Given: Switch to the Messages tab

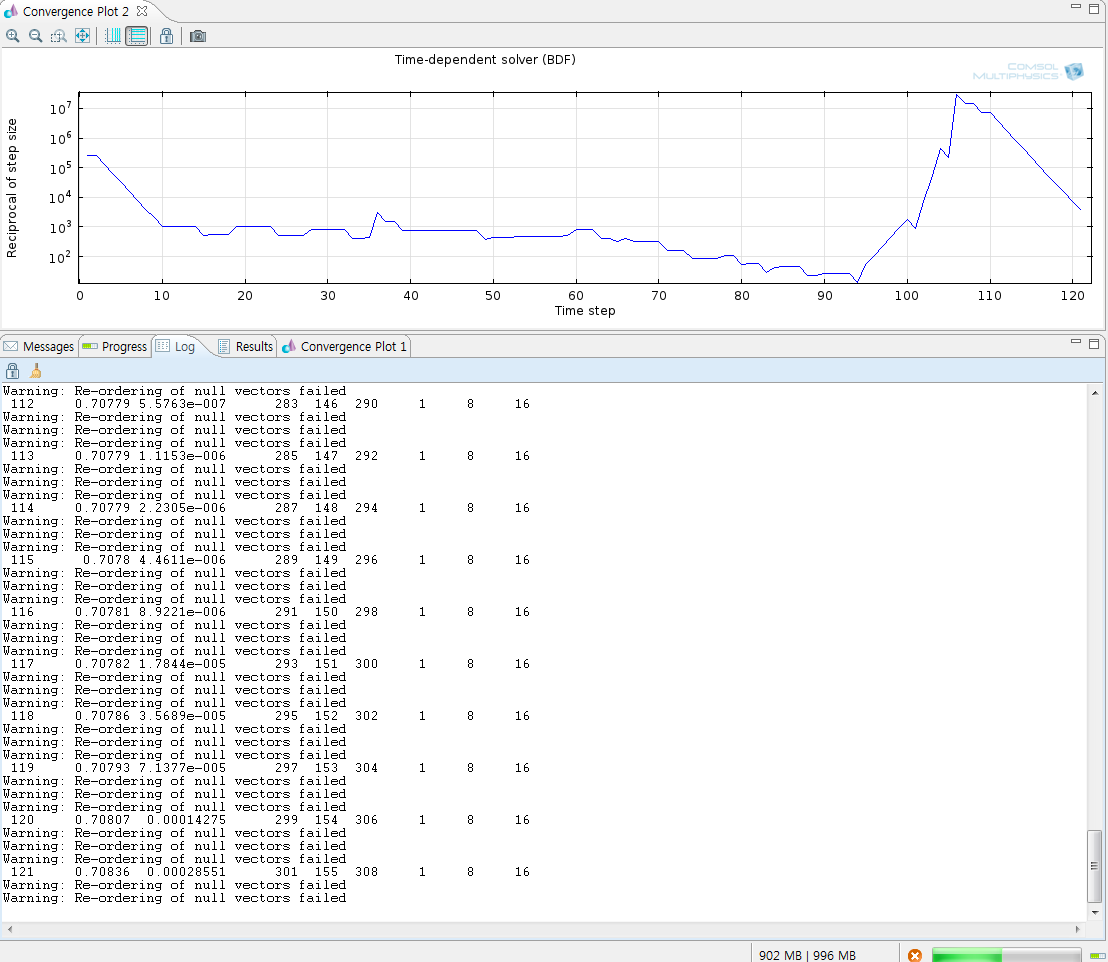Looking at the screenshot, I should point(40,346).
